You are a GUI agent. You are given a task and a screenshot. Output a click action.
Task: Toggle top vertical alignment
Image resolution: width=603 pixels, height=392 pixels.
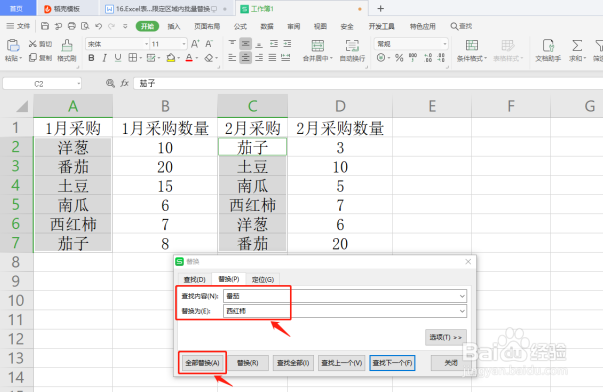click(232, 43)
